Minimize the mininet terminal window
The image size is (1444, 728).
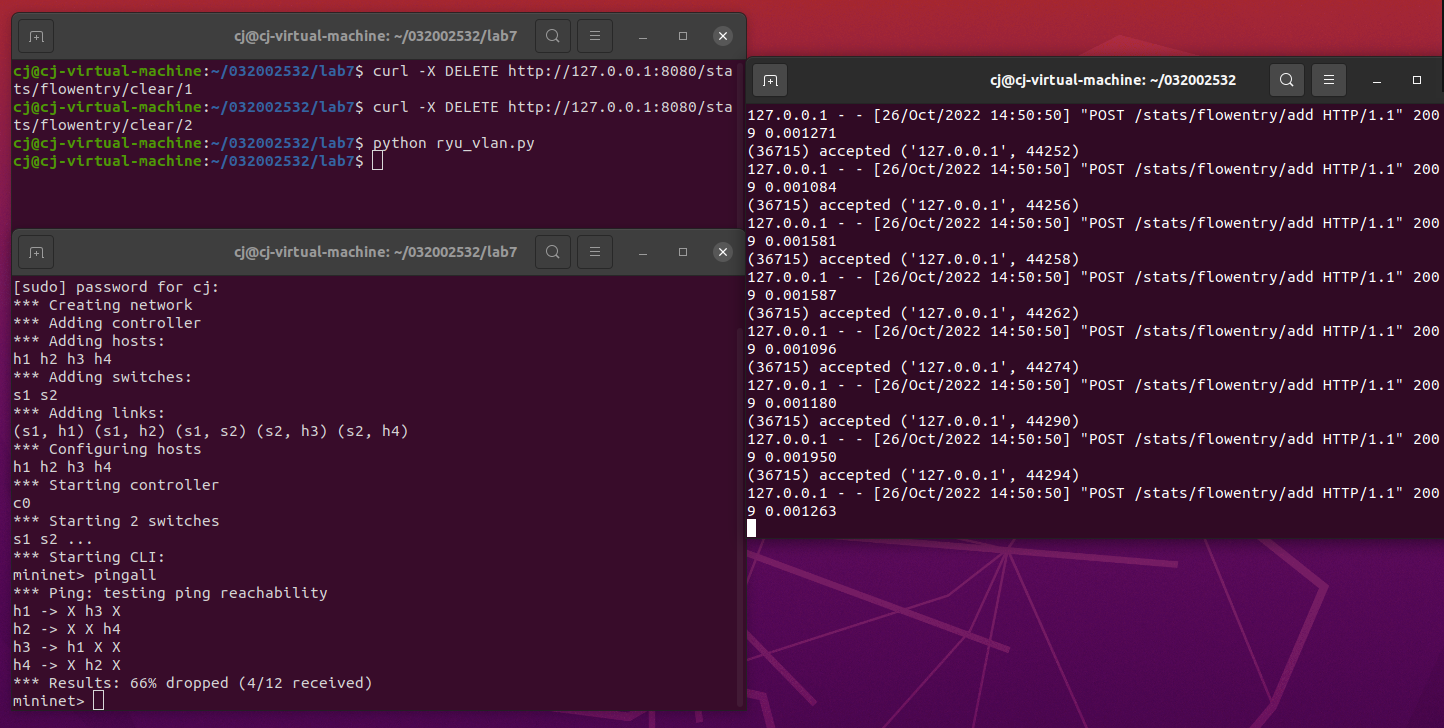coord(641,252)
